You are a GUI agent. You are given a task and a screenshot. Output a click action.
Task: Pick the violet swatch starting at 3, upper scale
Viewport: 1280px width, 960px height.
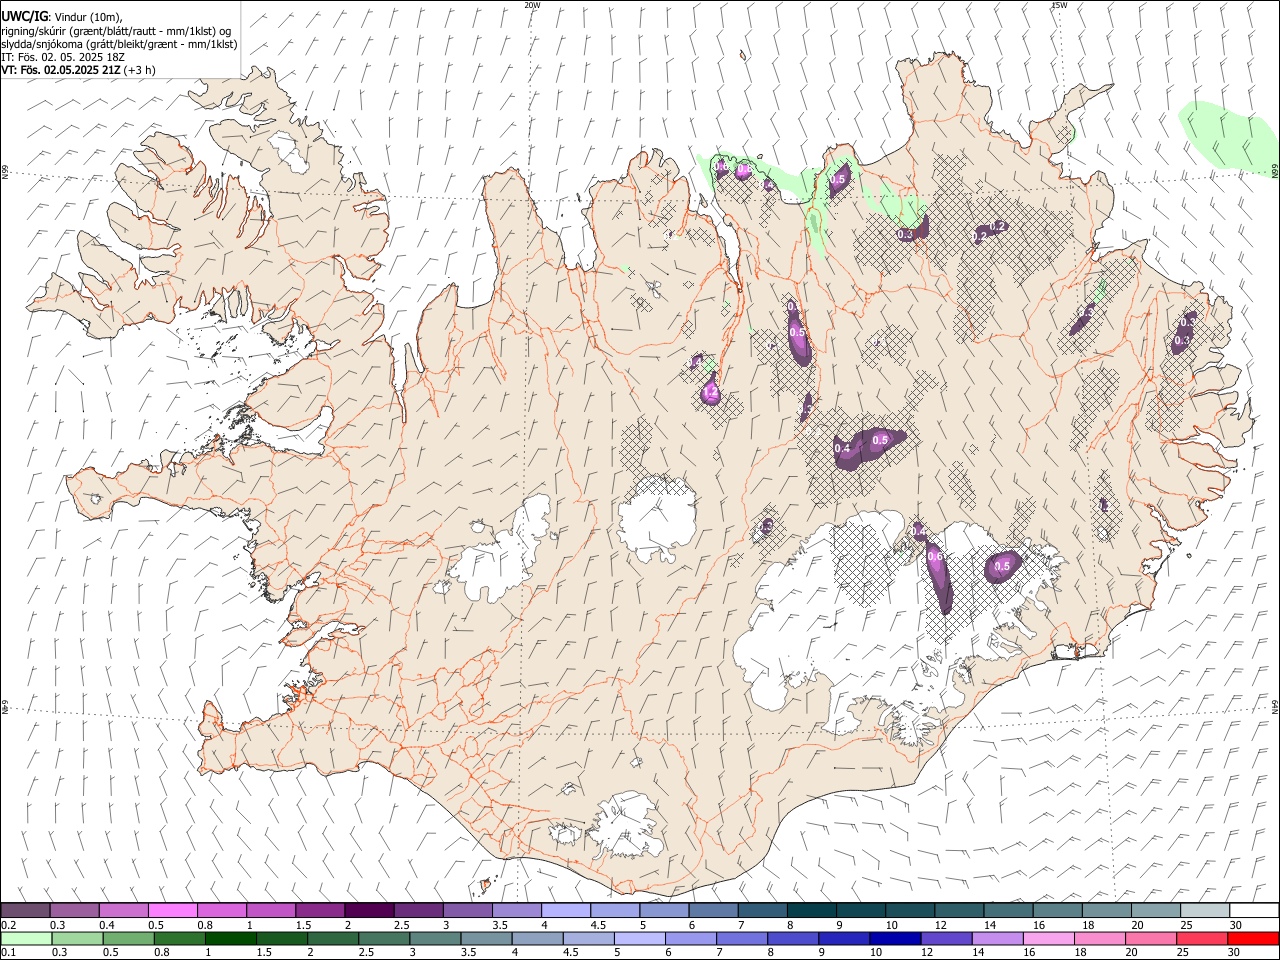pyautogui.click(x=467, y=911)
